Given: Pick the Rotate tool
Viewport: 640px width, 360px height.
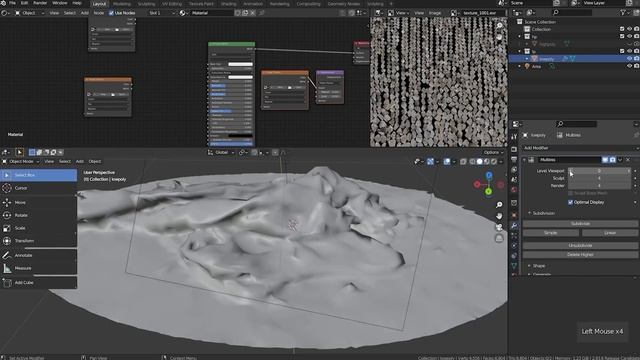Looking at the screenshot, I should [38, 215].
